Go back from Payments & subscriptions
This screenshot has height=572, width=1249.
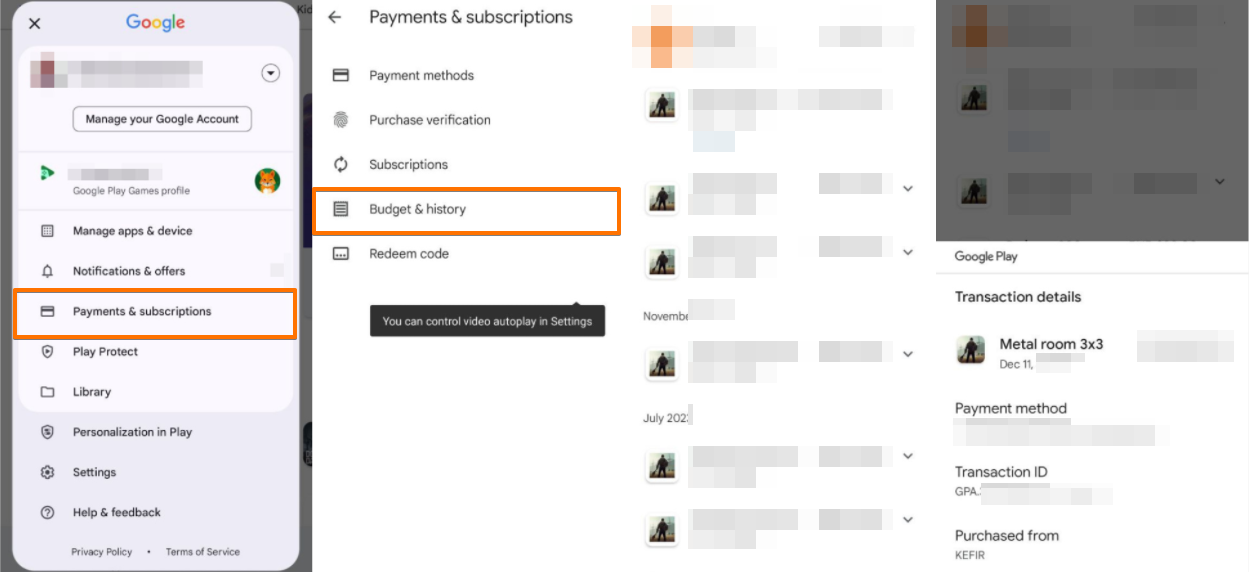pos(335,18)
